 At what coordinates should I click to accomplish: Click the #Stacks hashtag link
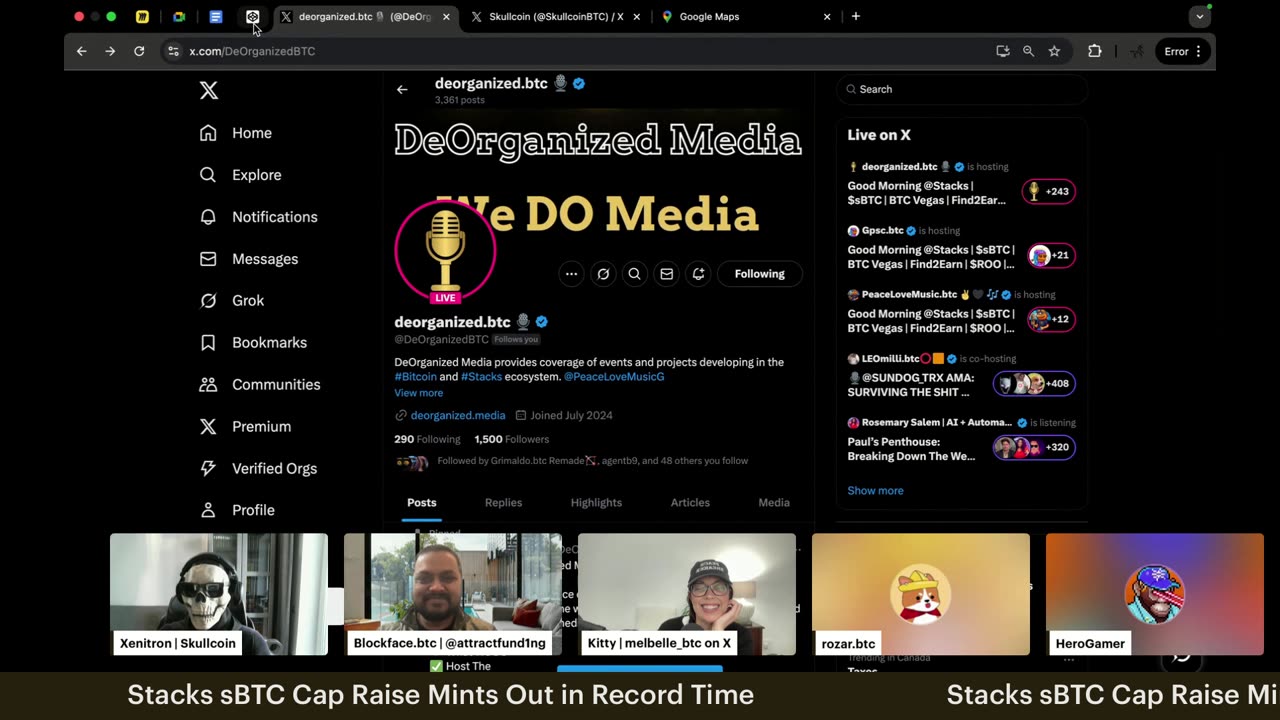(x=481, y=377)
